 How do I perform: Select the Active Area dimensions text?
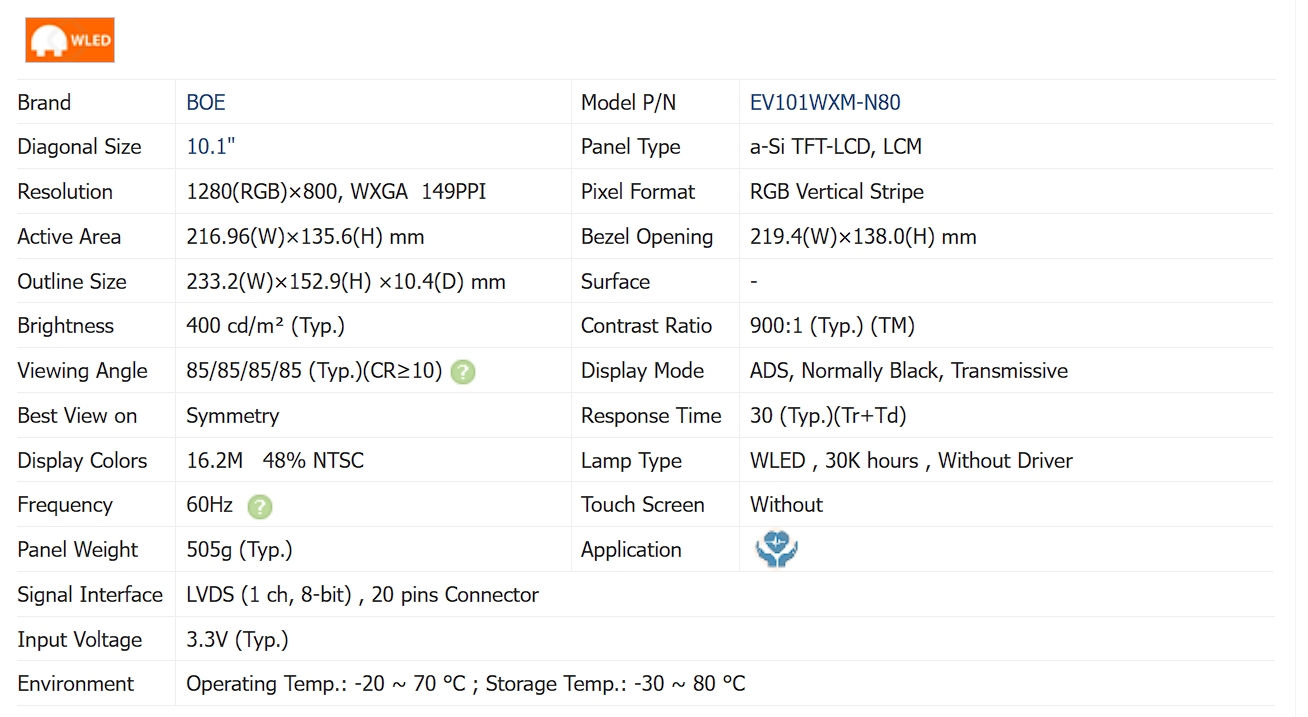coord(305,237)
